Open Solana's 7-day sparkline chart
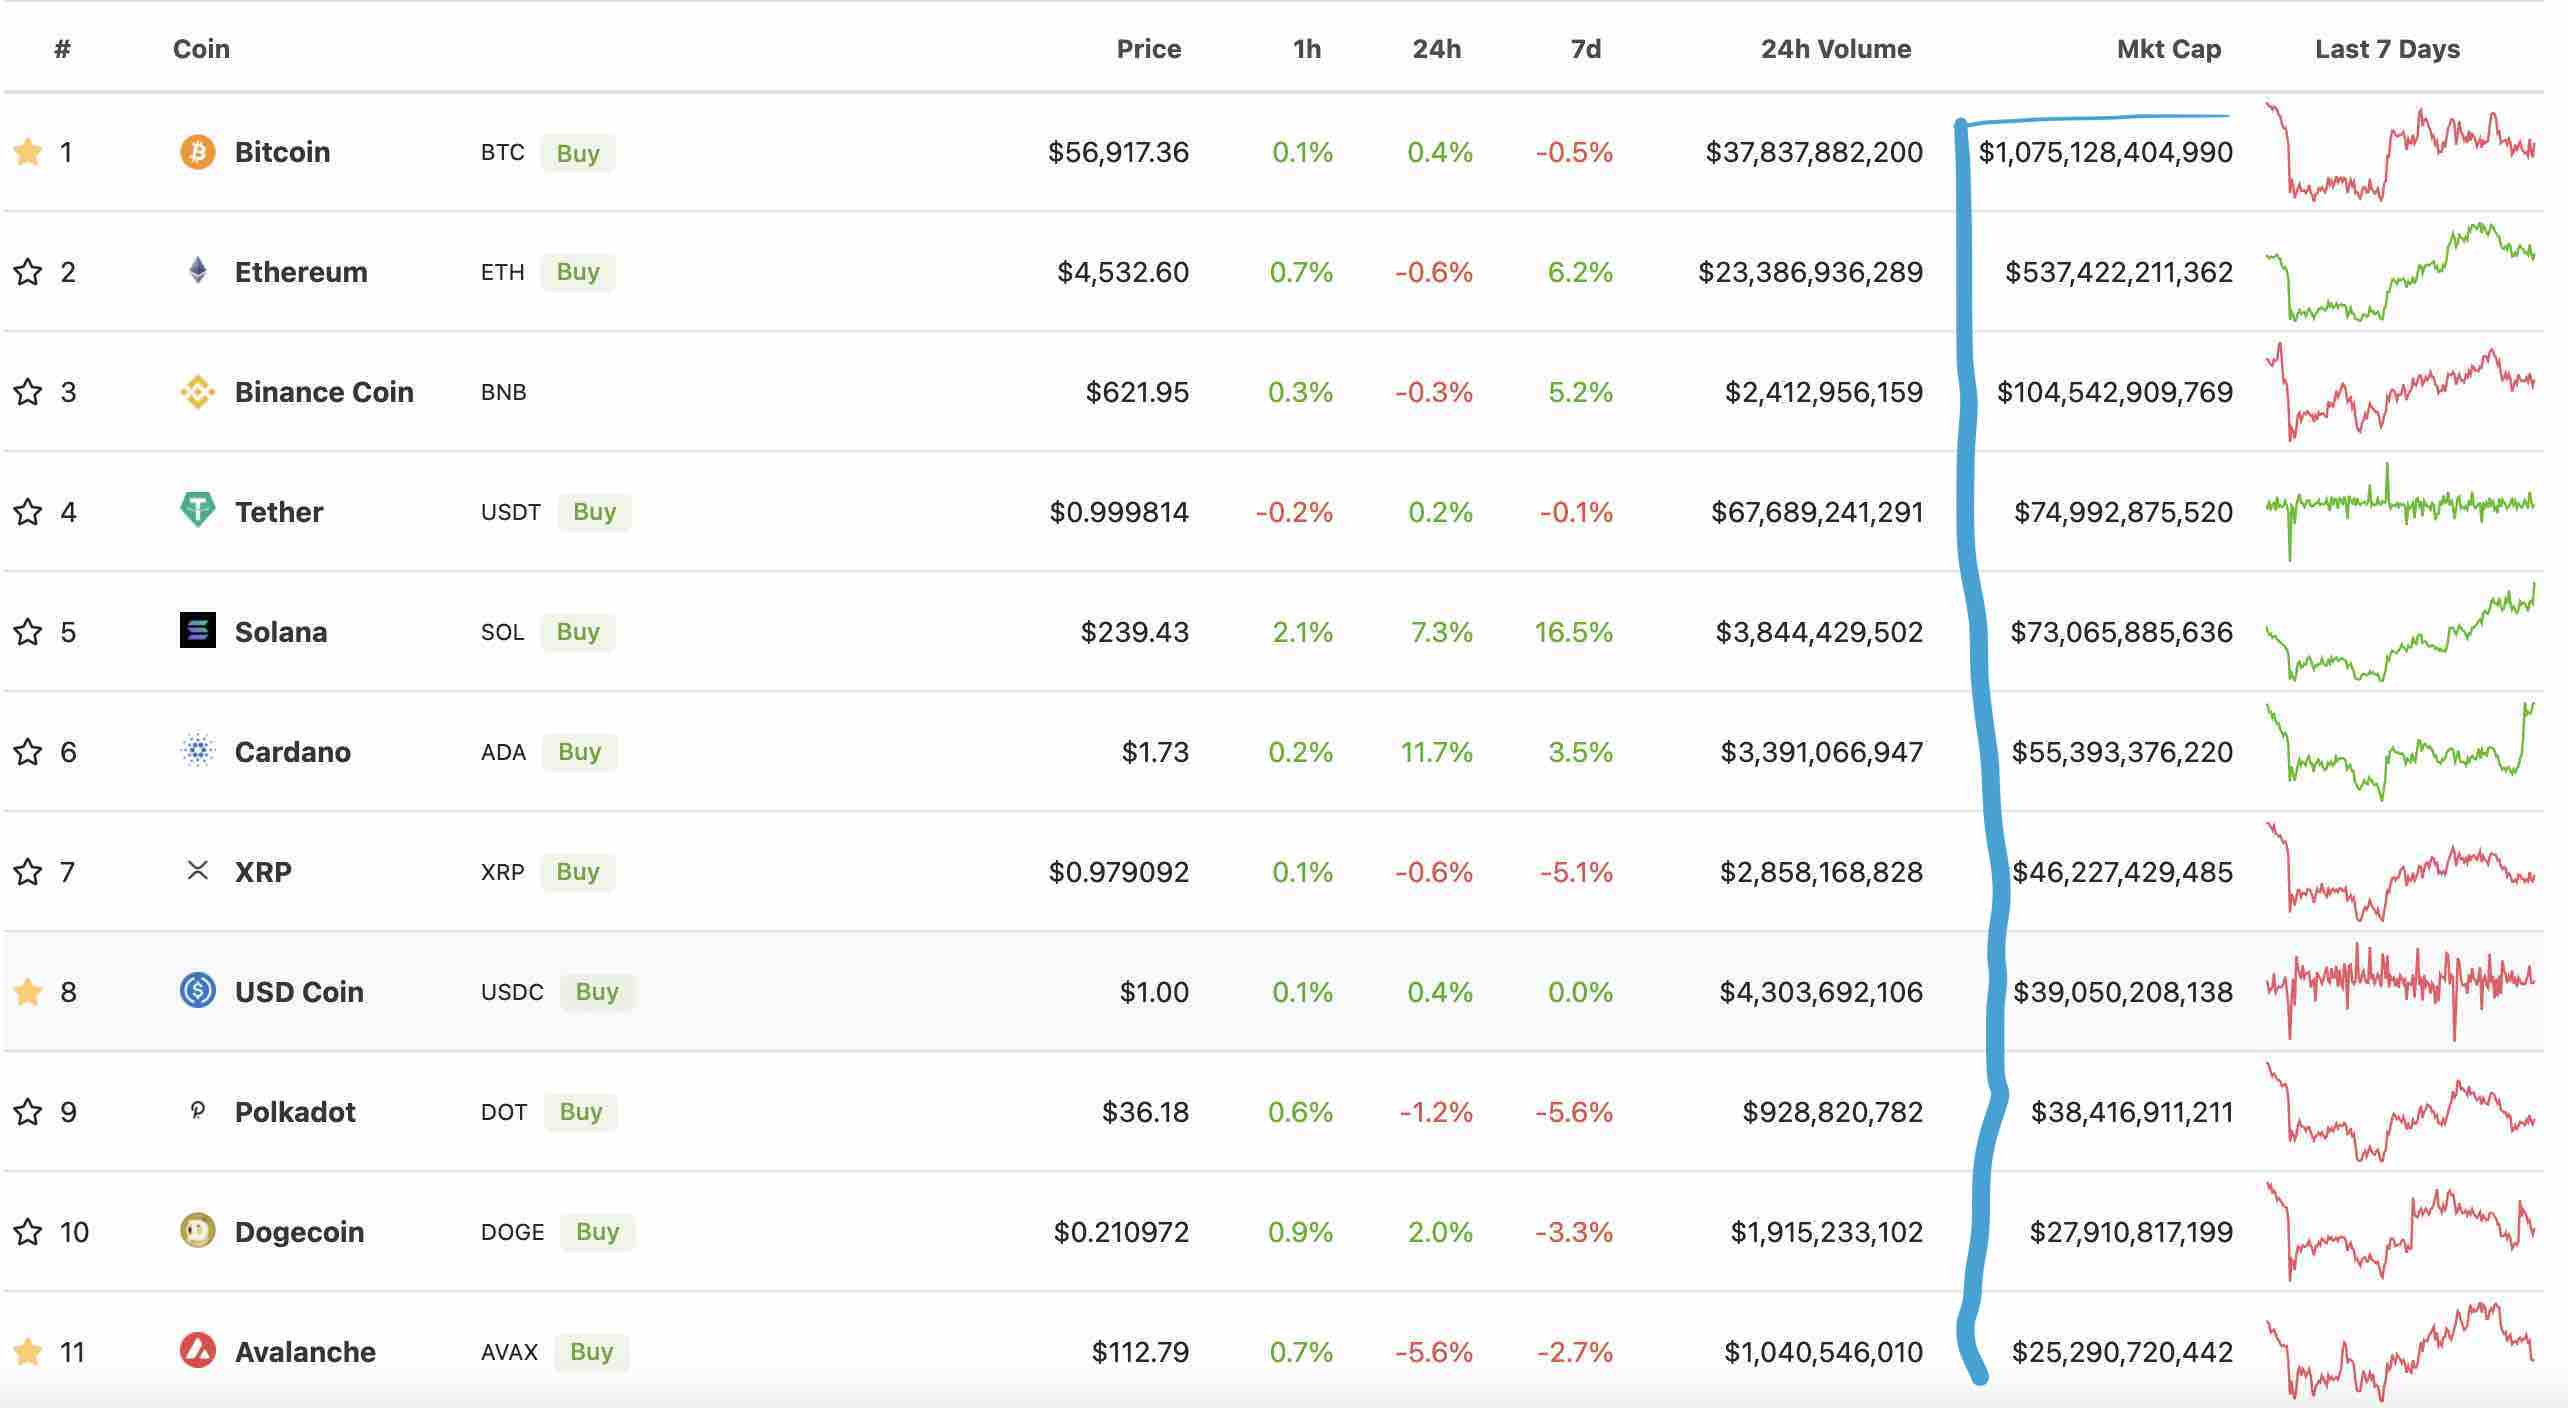 (x=2400, y=632)
